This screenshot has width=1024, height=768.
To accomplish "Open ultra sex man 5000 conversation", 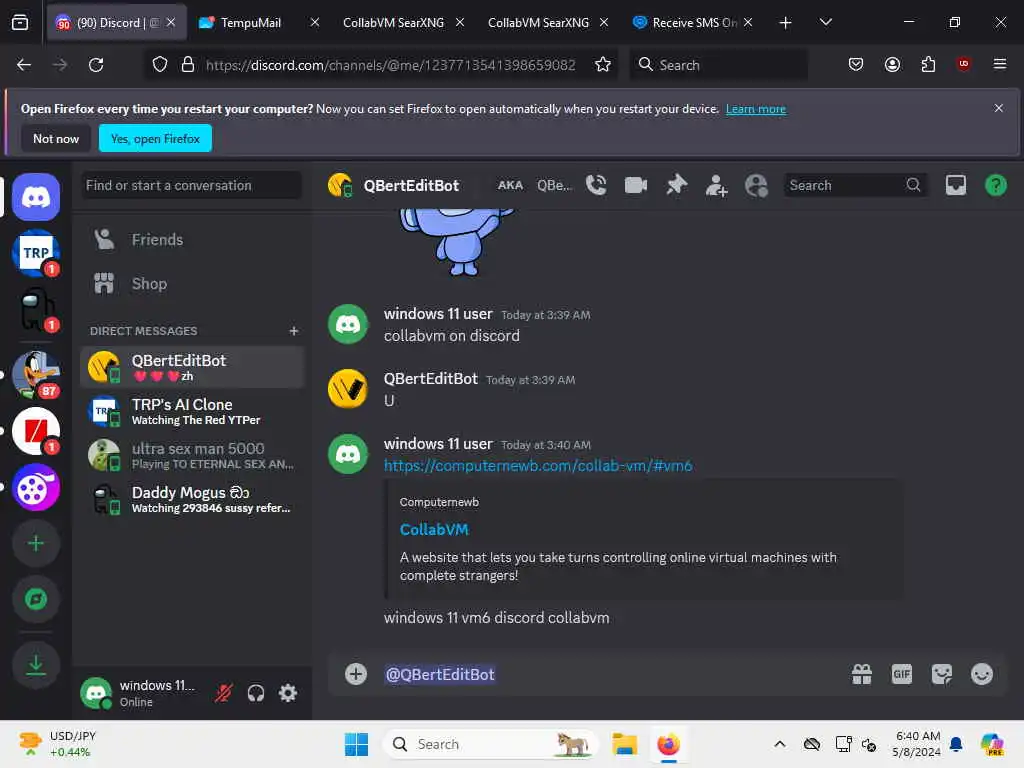I will [192, 455].
